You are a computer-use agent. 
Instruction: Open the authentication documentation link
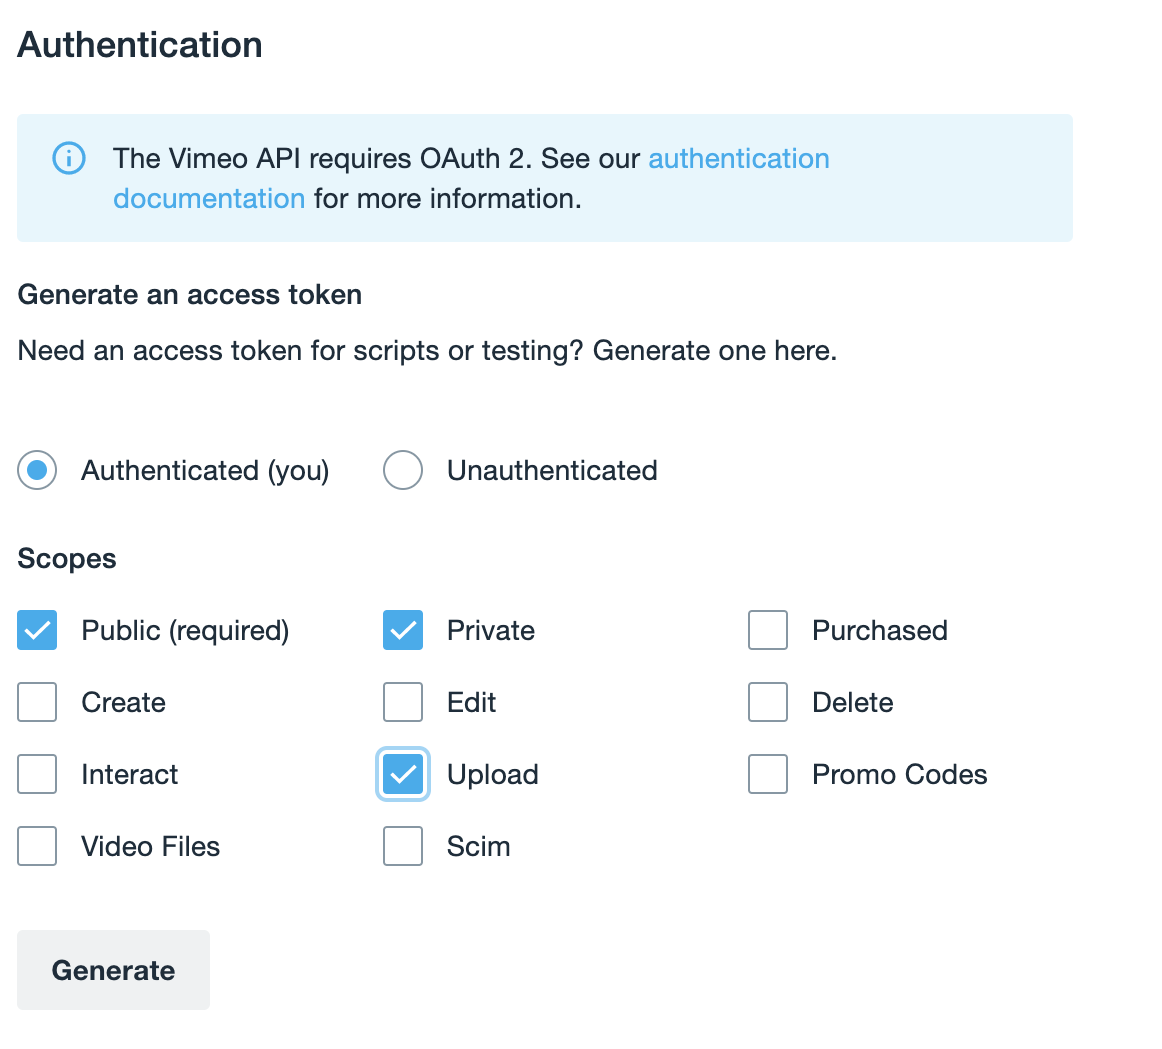(739, 159)
